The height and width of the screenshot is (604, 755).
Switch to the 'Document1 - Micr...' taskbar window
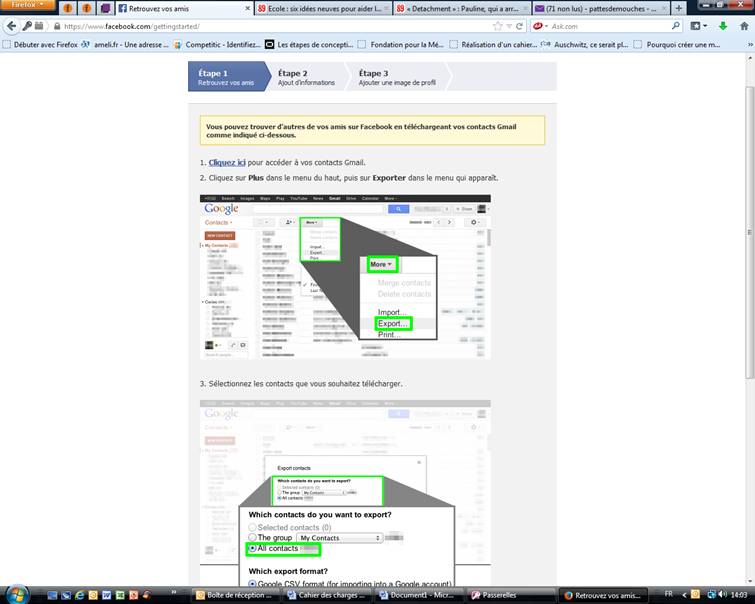(x=417, y=595)
